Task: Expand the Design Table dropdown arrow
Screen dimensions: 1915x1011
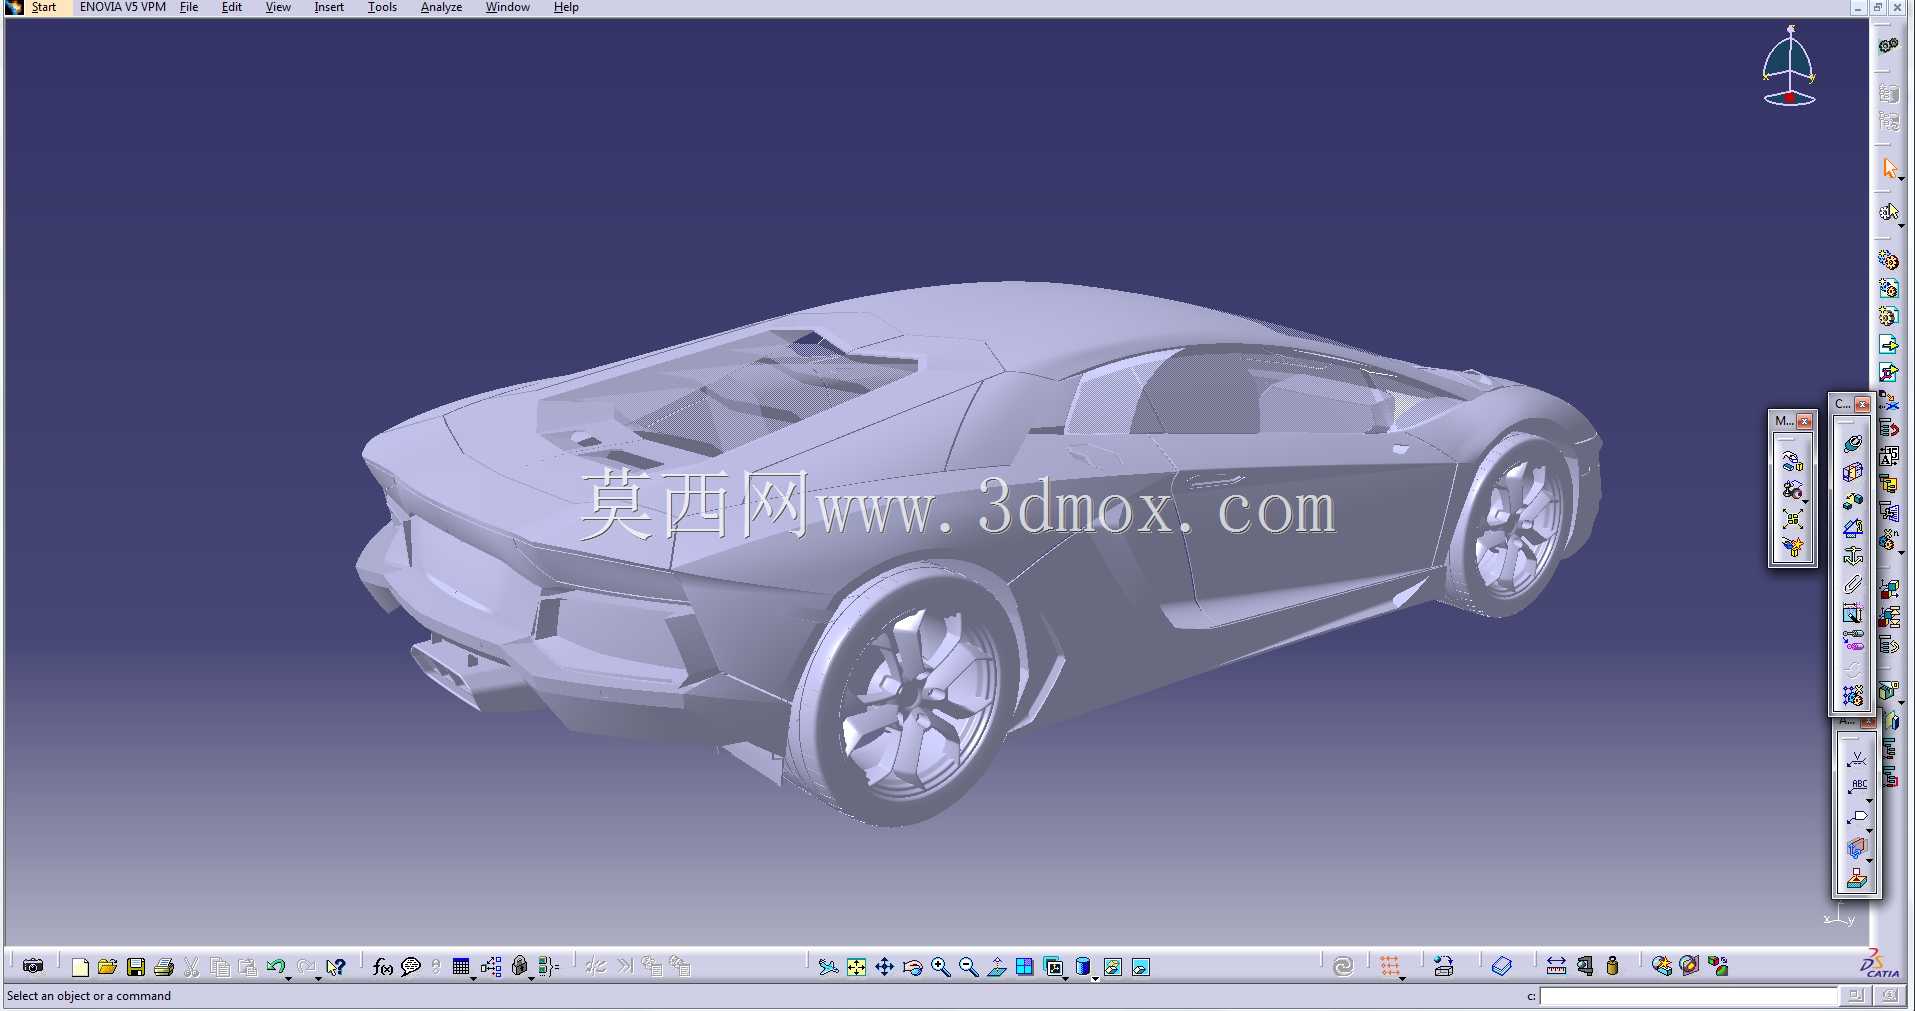Action: 474,978
